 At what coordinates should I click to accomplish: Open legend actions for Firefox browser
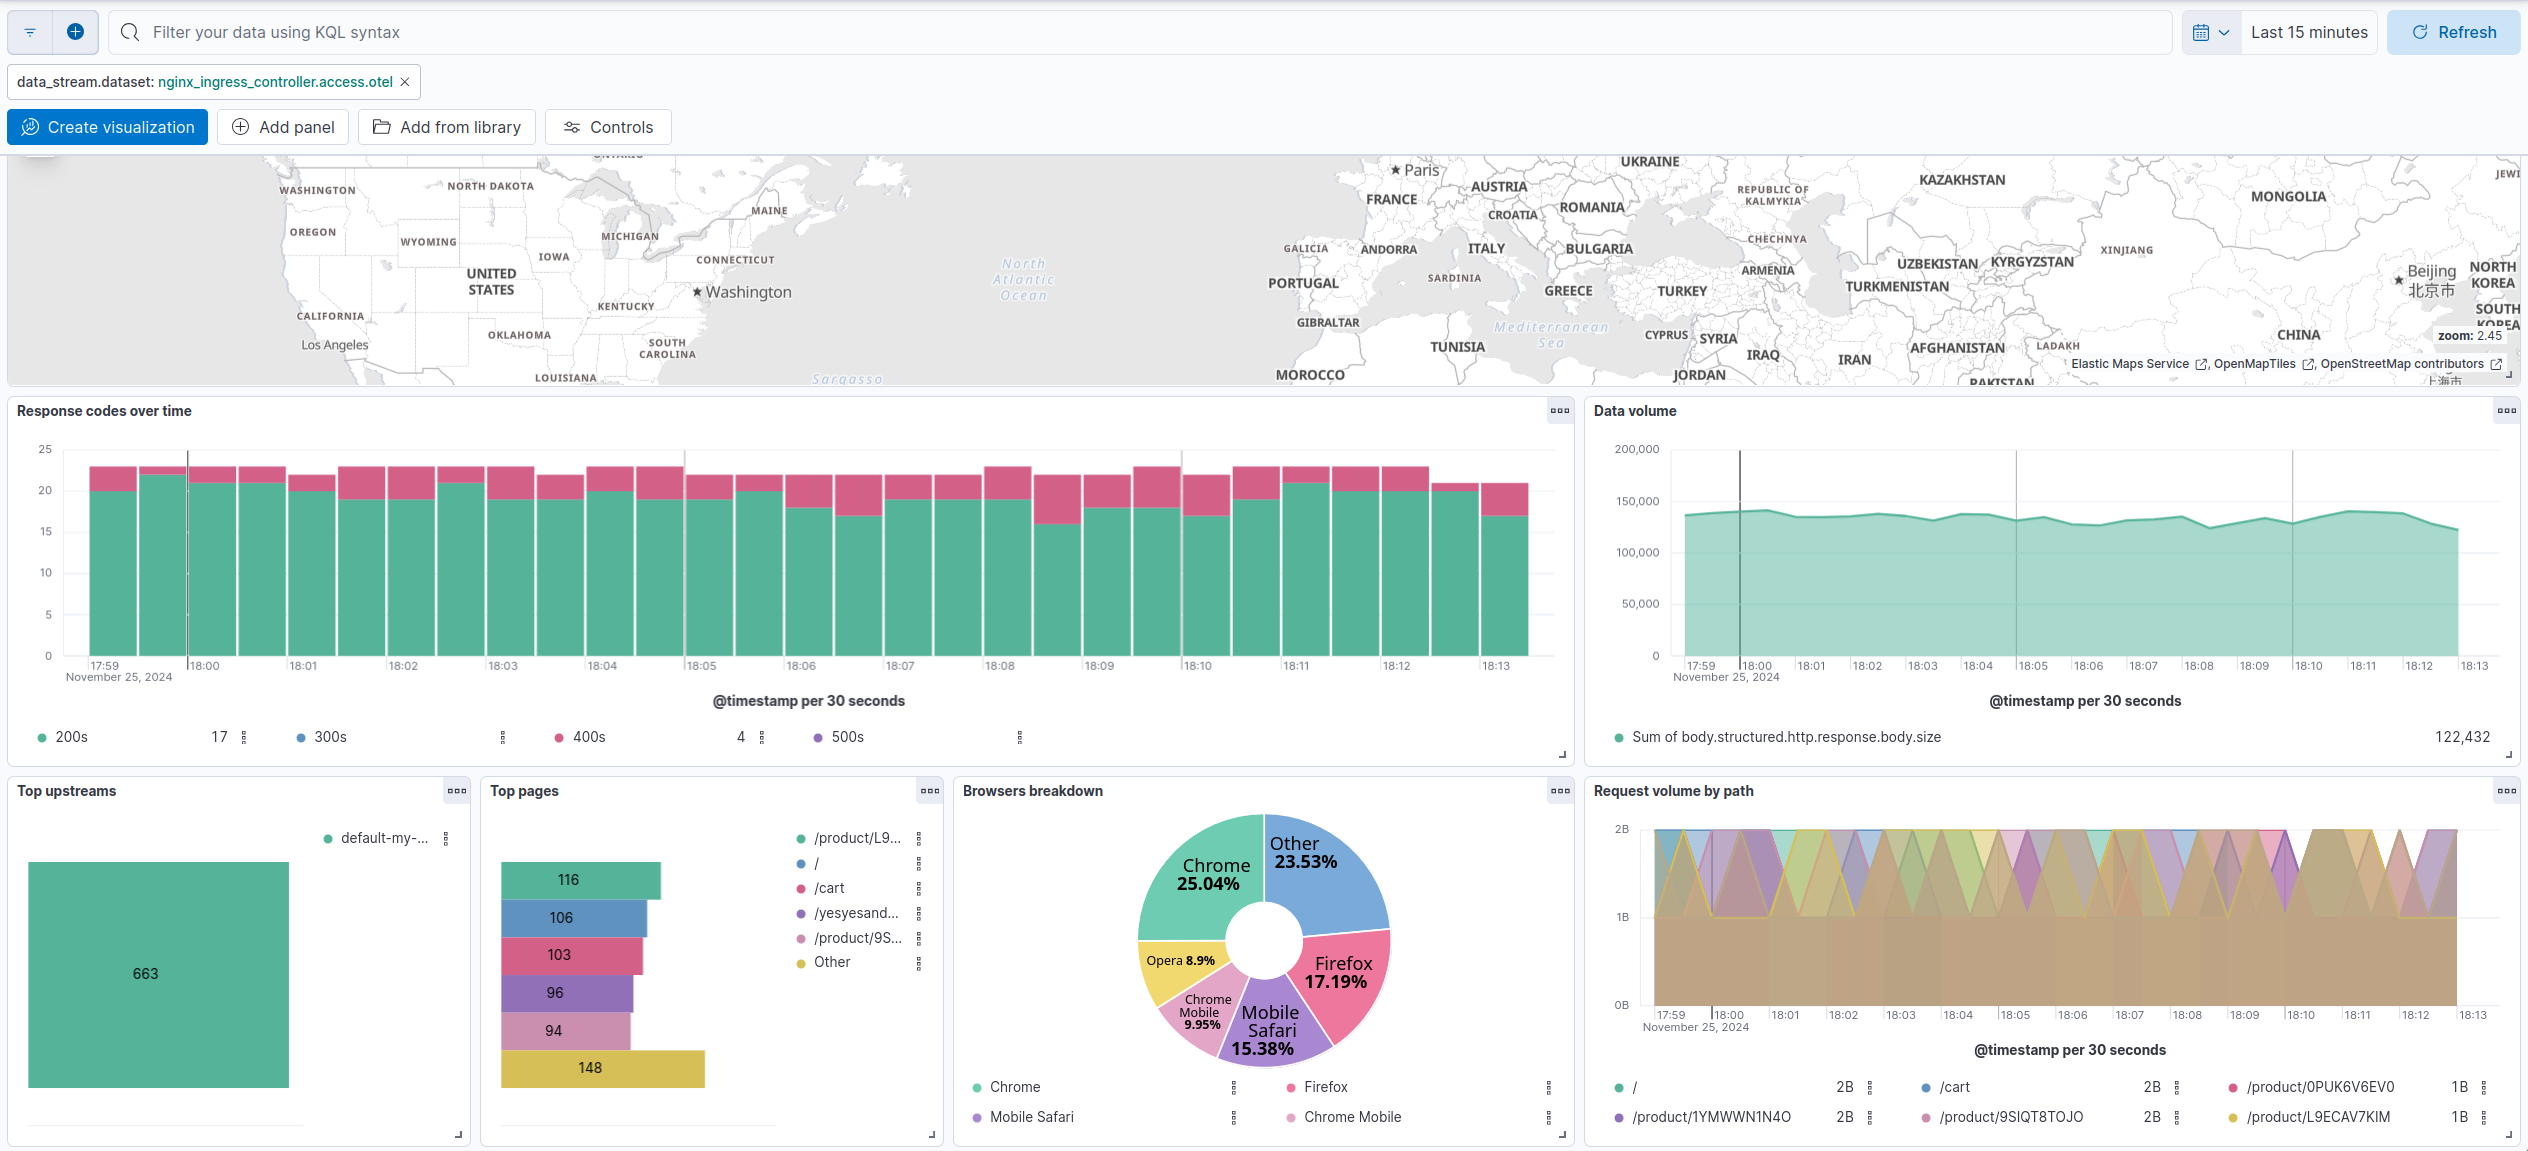[1549, 1087]
